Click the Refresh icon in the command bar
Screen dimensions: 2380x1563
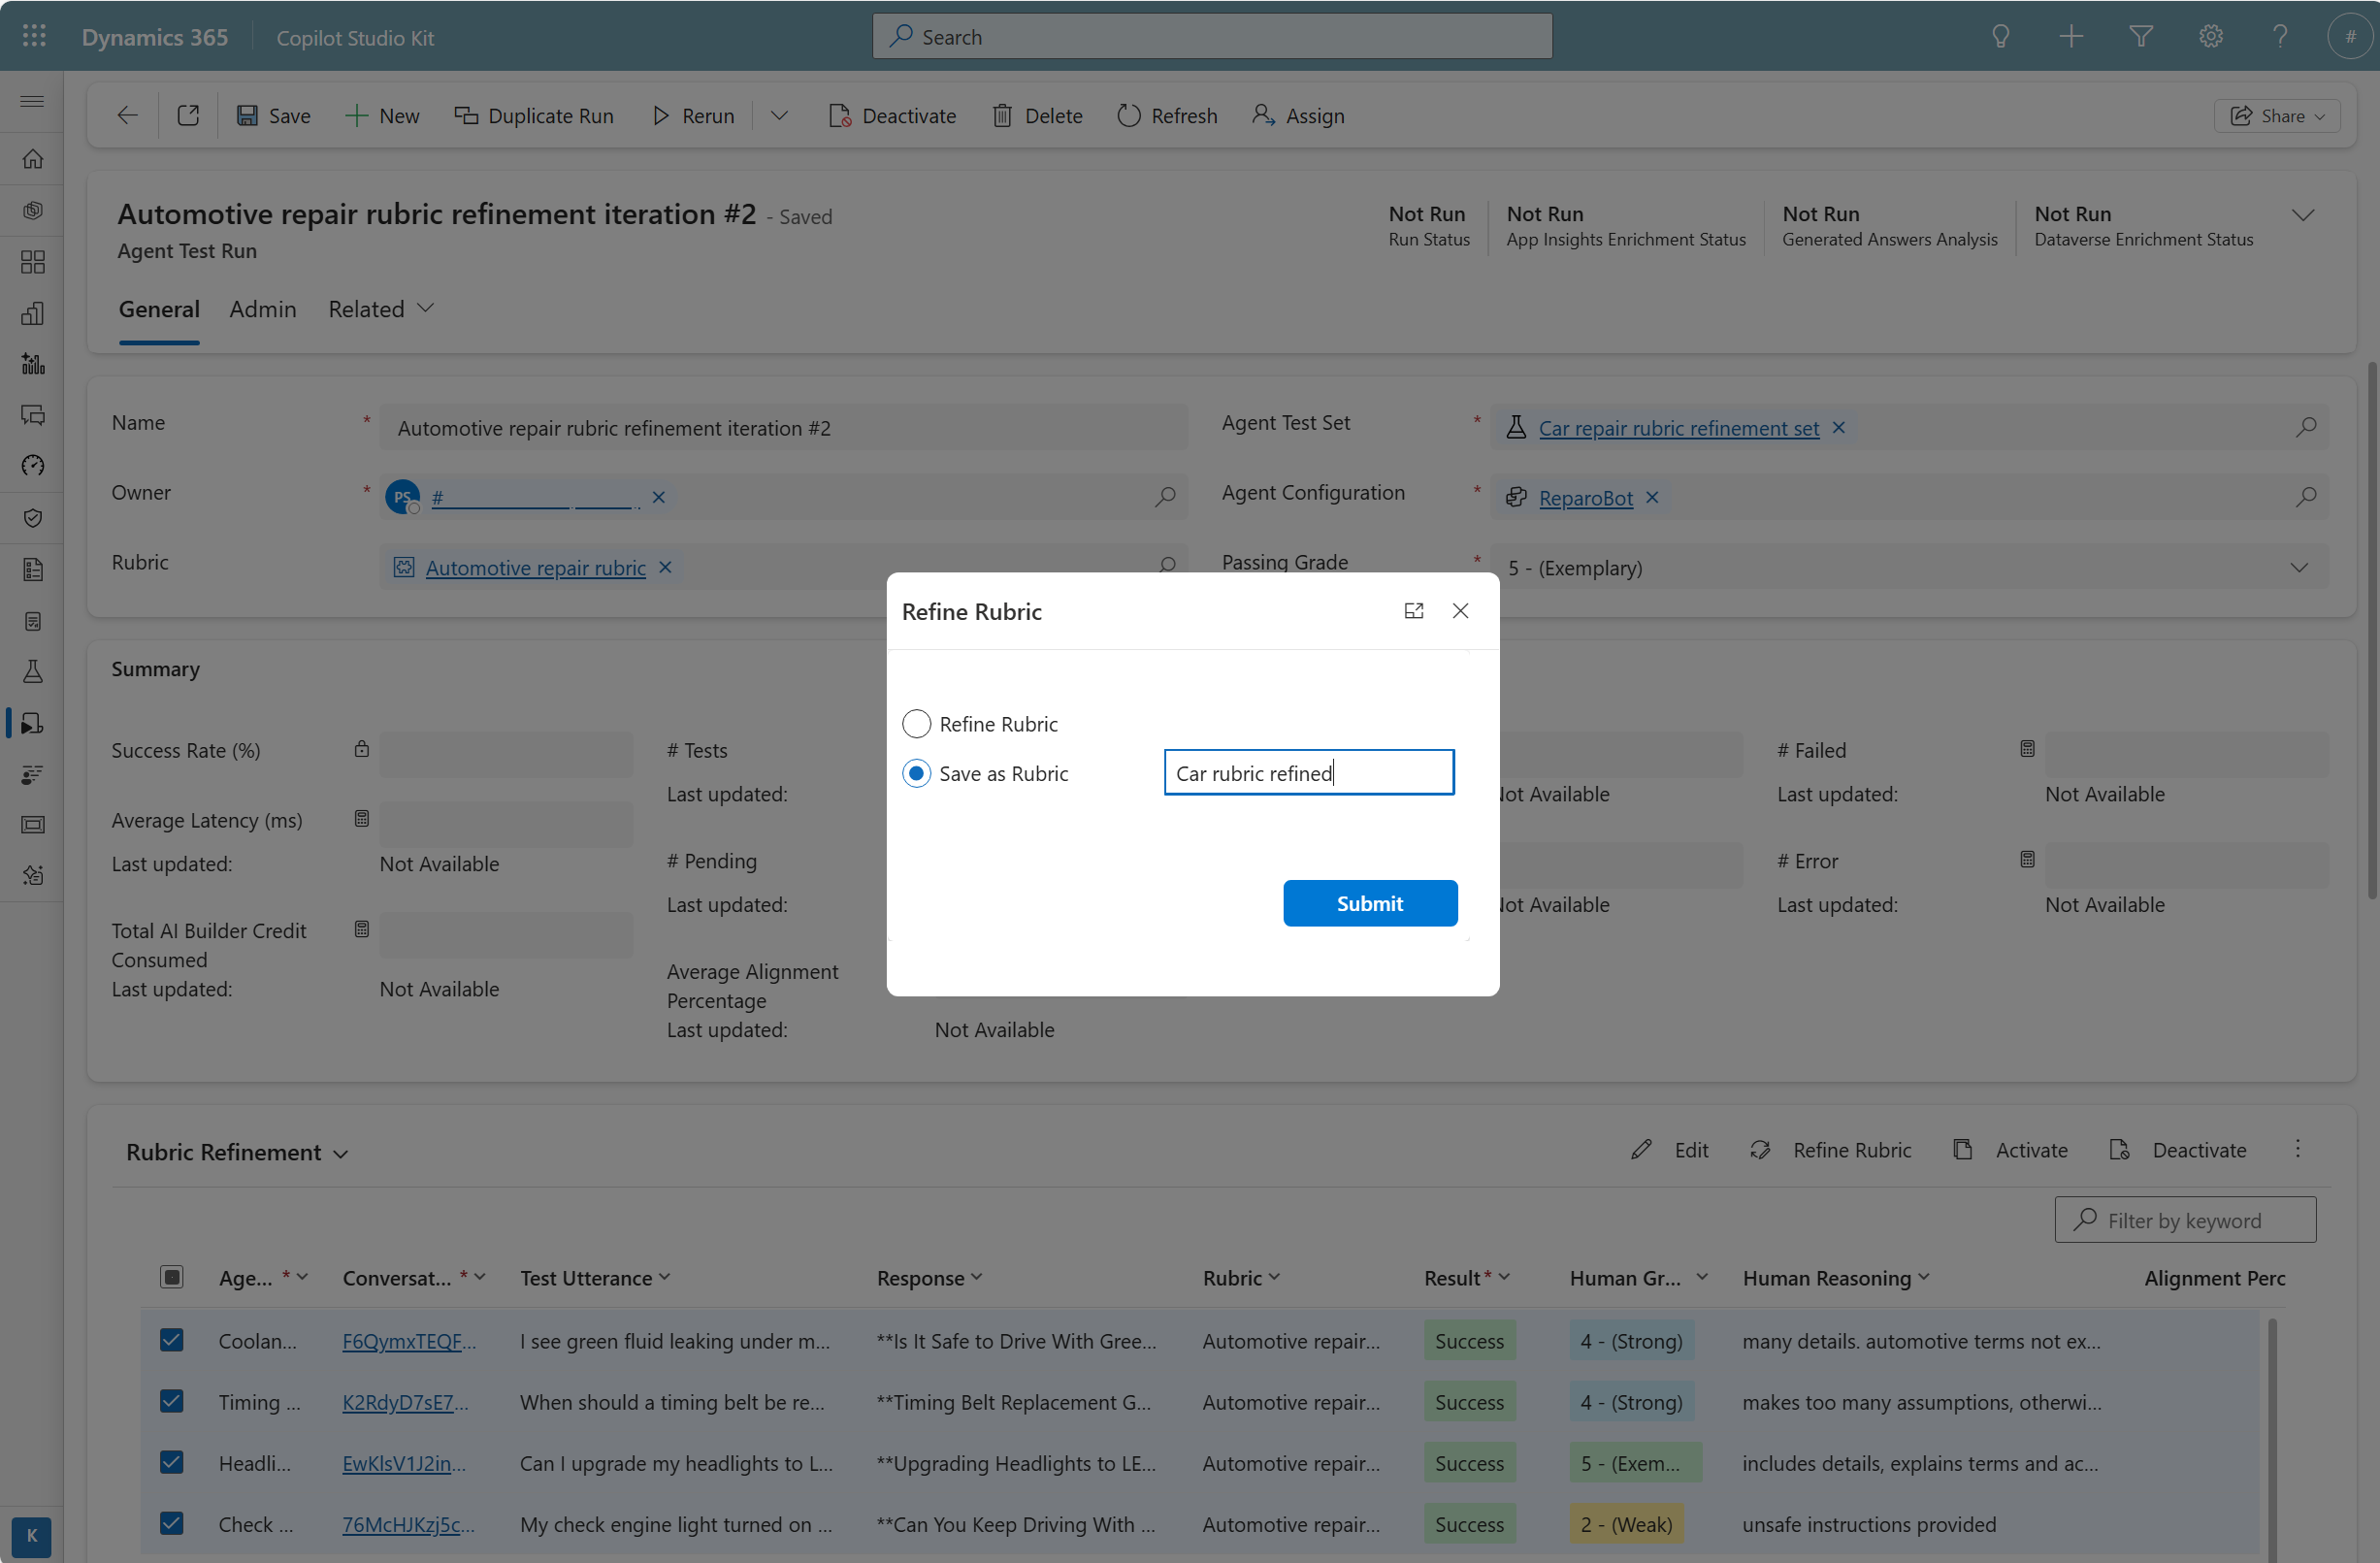pyautogui.click(x=1129, y=116)
